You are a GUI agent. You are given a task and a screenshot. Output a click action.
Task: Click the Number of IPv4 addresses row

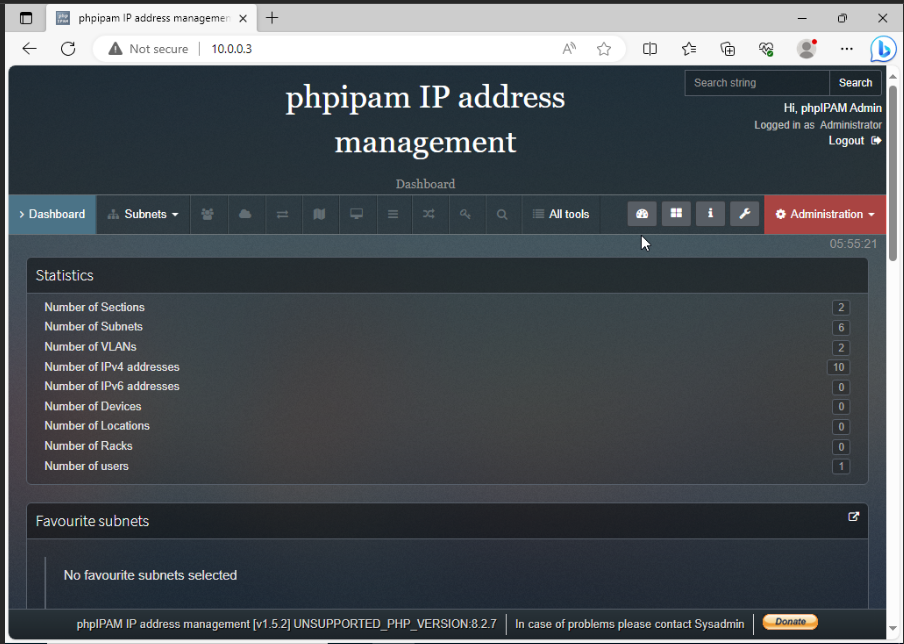click(447, 367)
